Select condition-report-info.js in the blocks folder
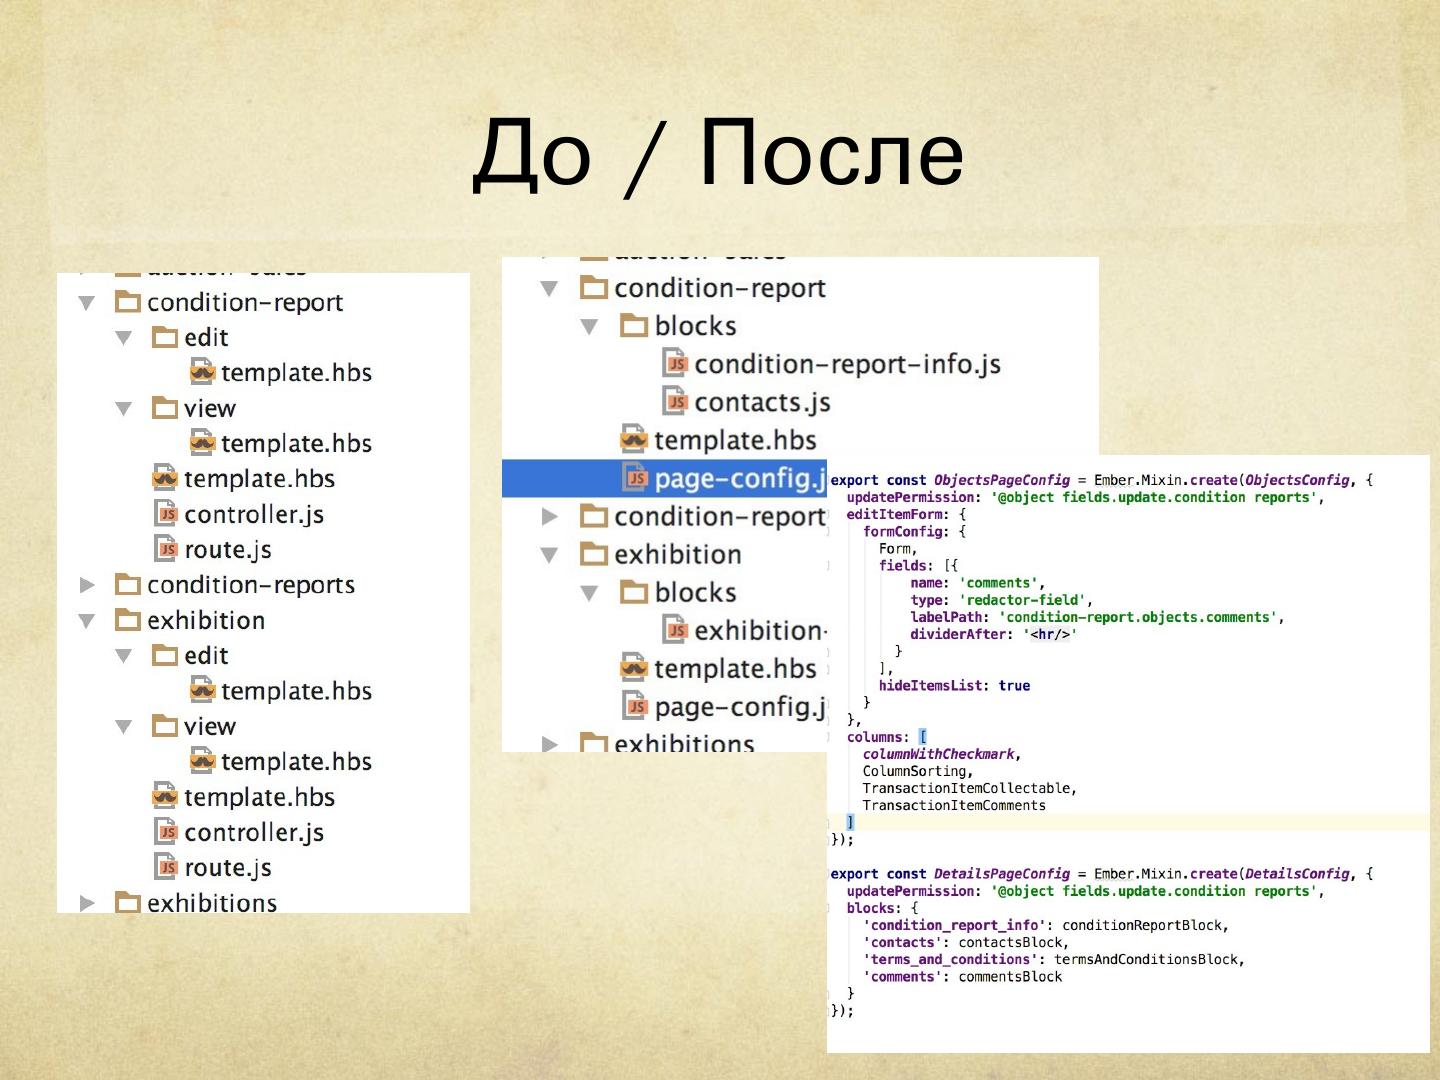Viewport: 1440px width, 1080px height. pos(846,364)
